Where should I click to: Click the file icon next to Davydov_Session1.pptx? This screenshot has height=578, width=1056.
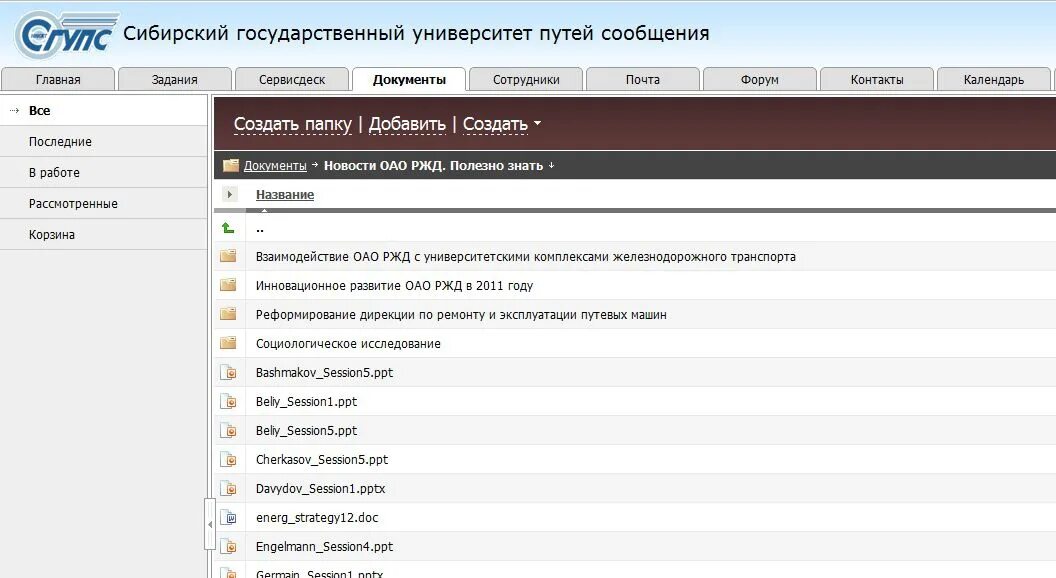click(x=229, y=488)
